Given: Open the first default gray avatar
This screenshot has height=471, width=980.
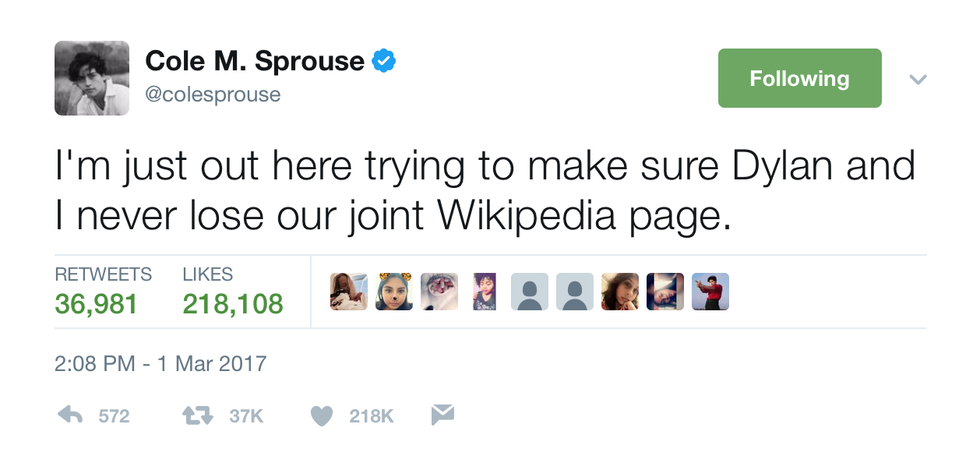Looking at the screenshot, I should tap(530, 292).
